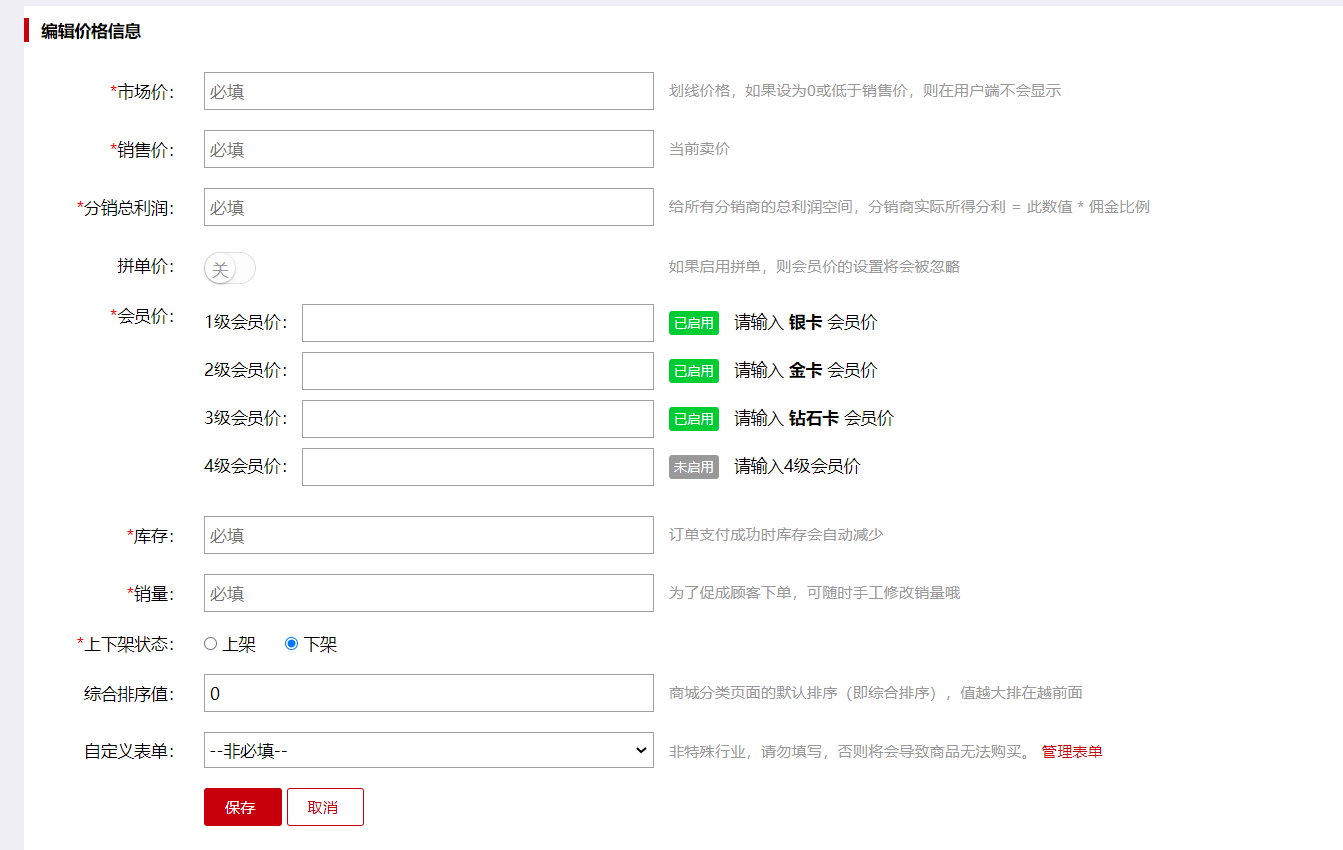Click the 已启用 badge beside 钻石卡
Viewport: 1343px width, 850px height.
click(x=693, y=419)
